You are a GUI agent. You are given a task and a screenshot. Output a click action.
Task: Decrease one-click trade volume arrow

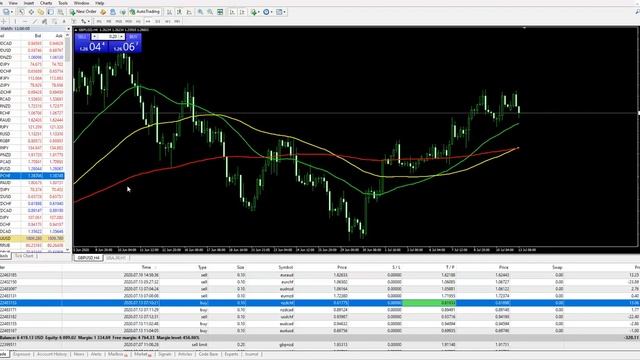(95, 37)
